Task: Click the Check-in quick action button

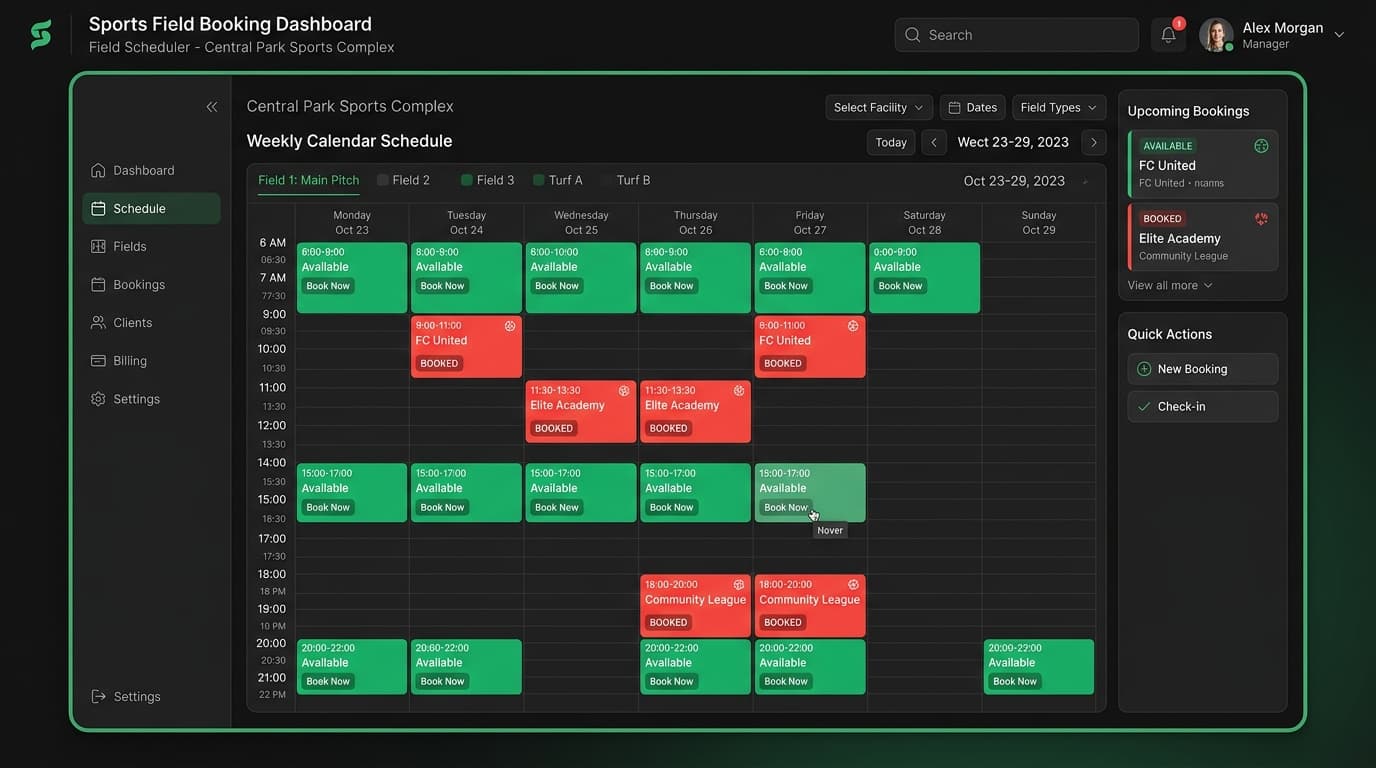Action: pos(1203,406)
